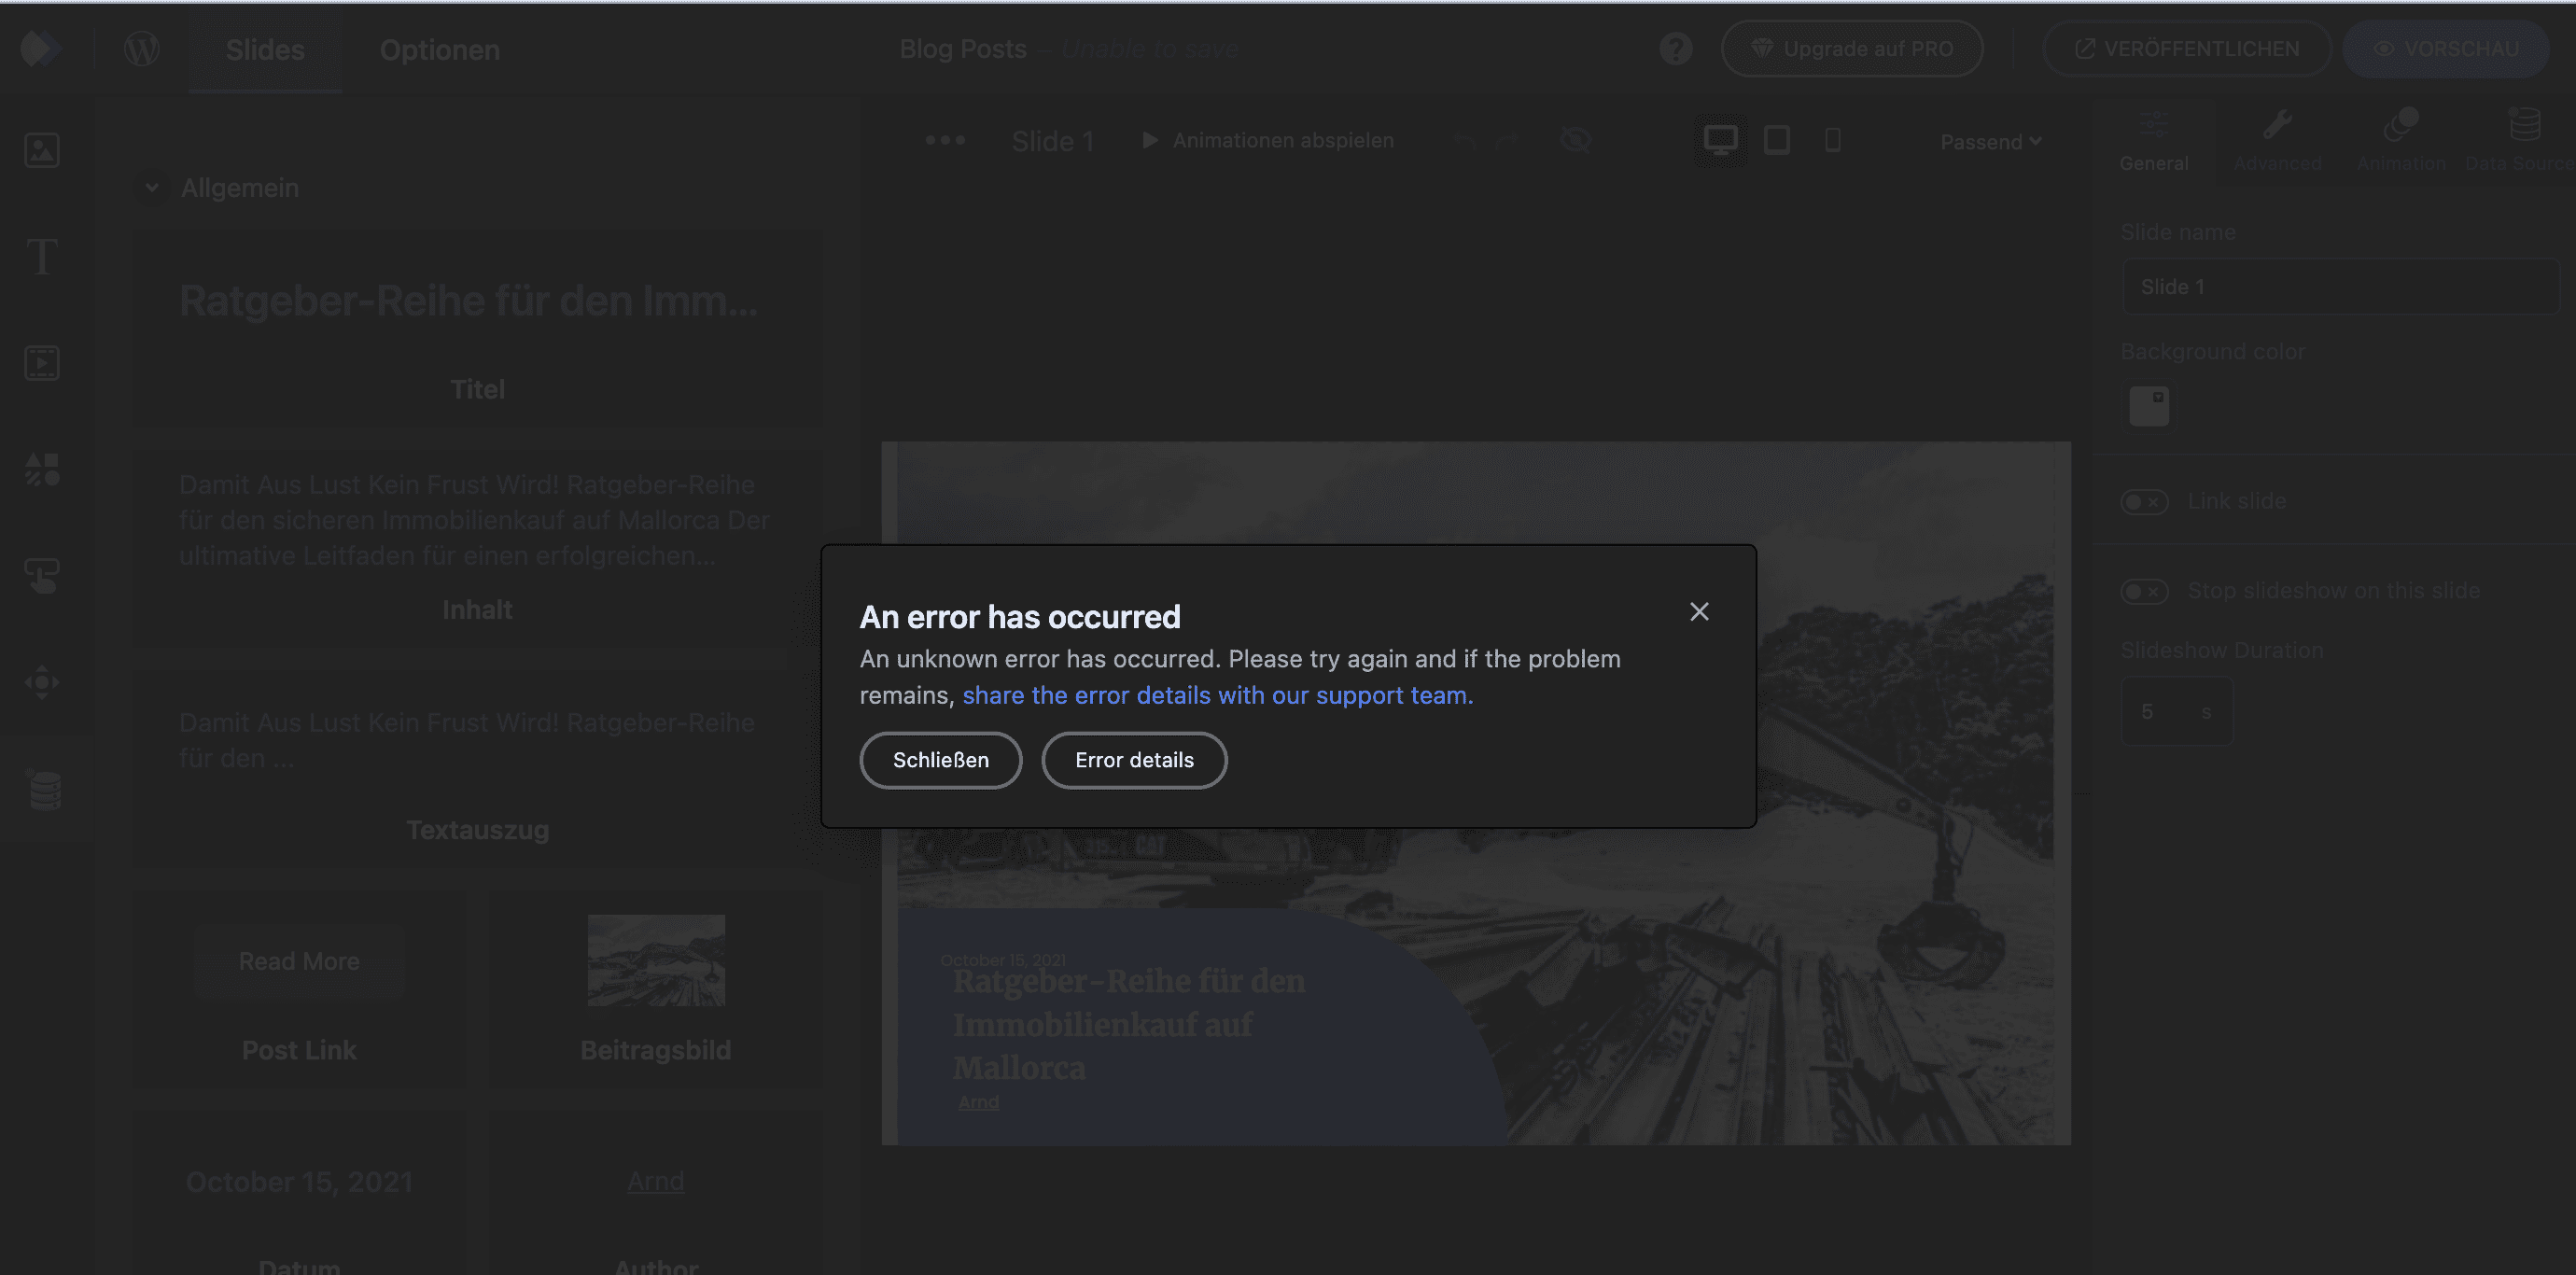Select the Text layer tool
This screenshot has width=2576, height=1275.
tap(41, 257)
